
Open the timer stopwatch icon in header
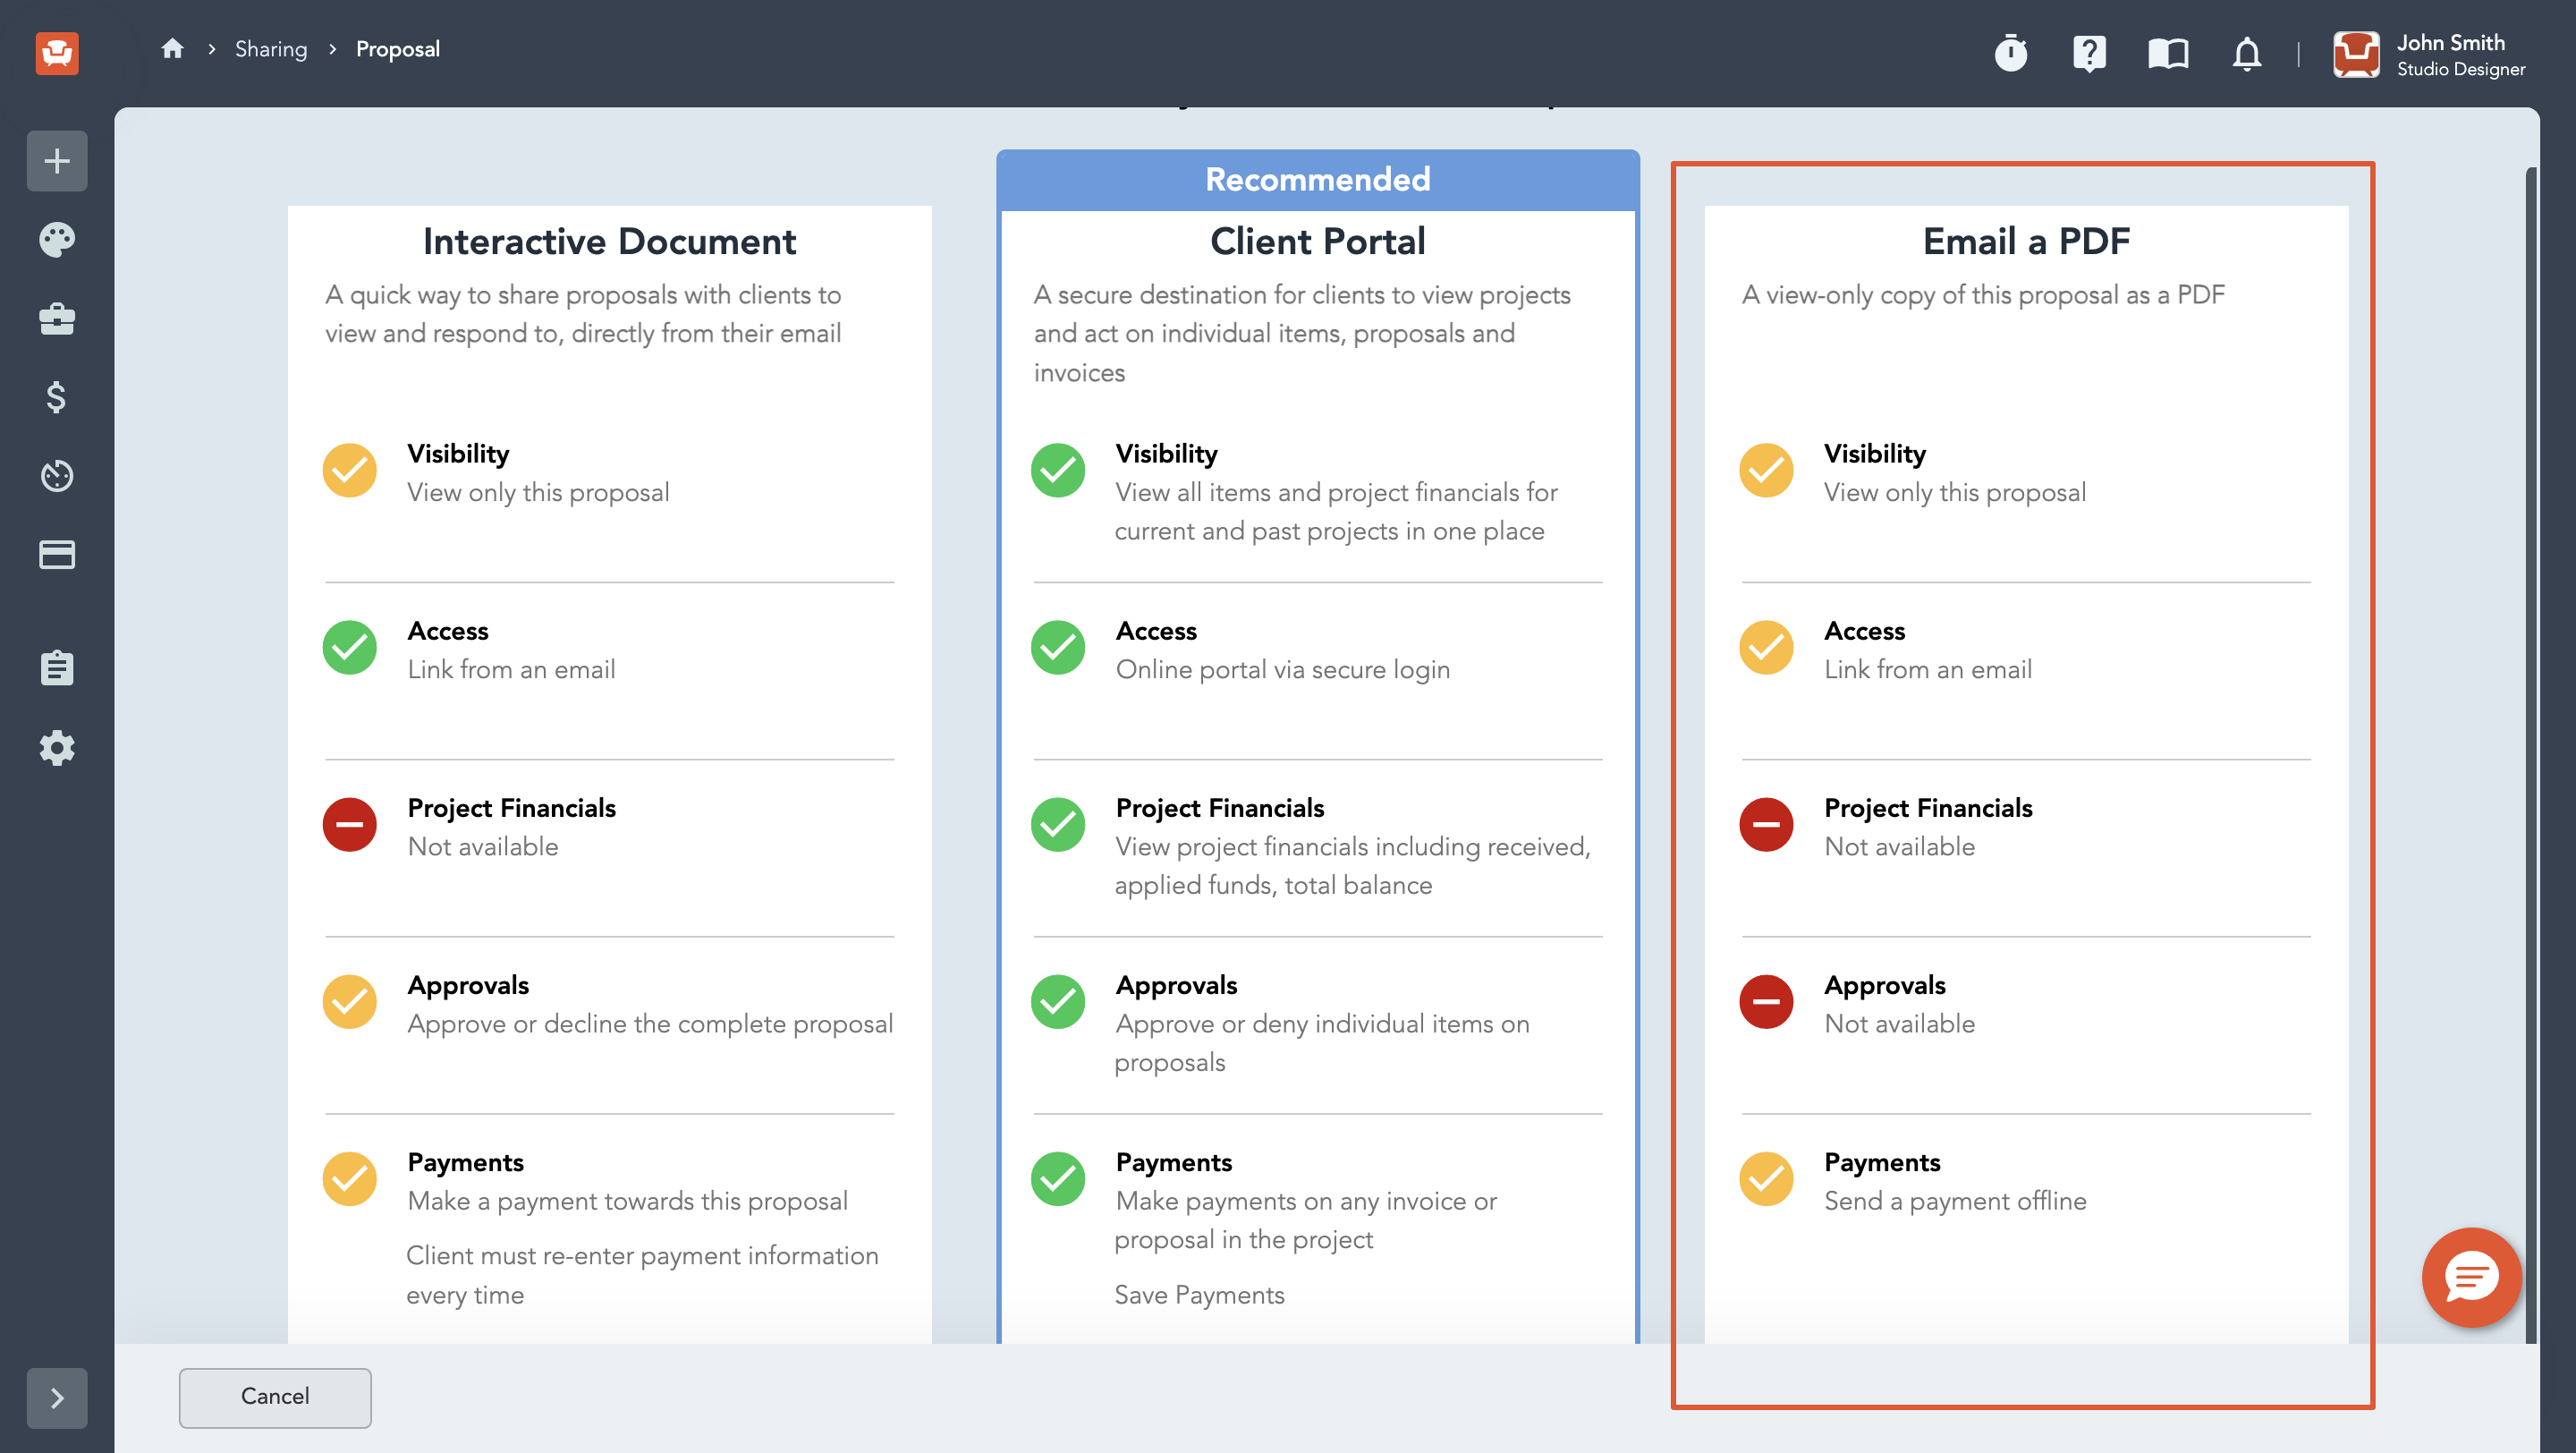click(2011, 53)
